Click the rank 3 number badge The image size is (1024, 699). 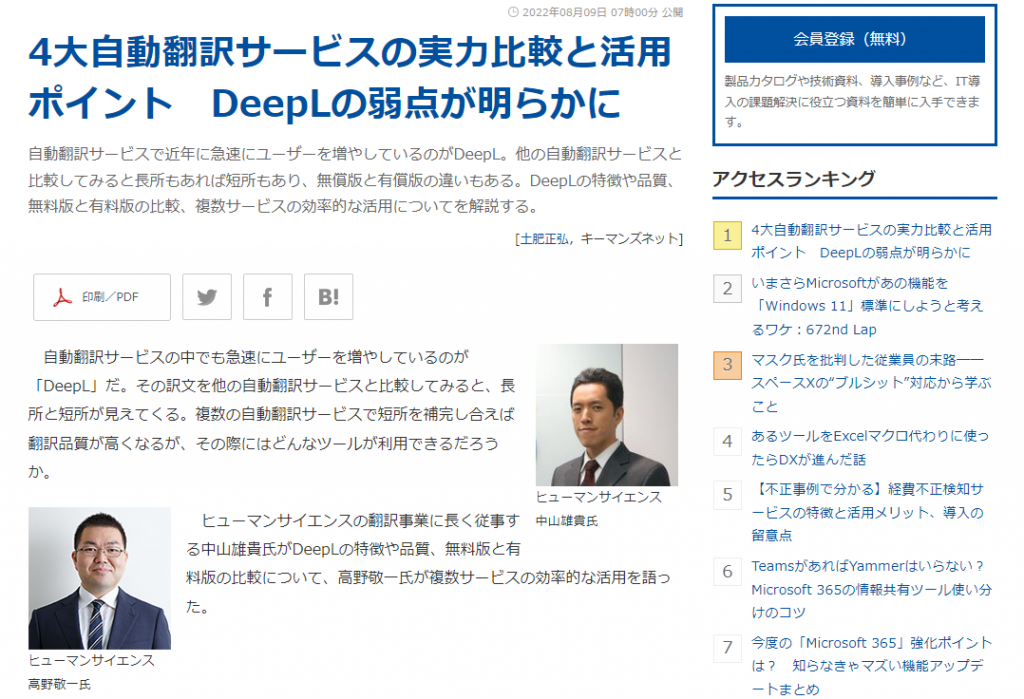coord(728,365)
